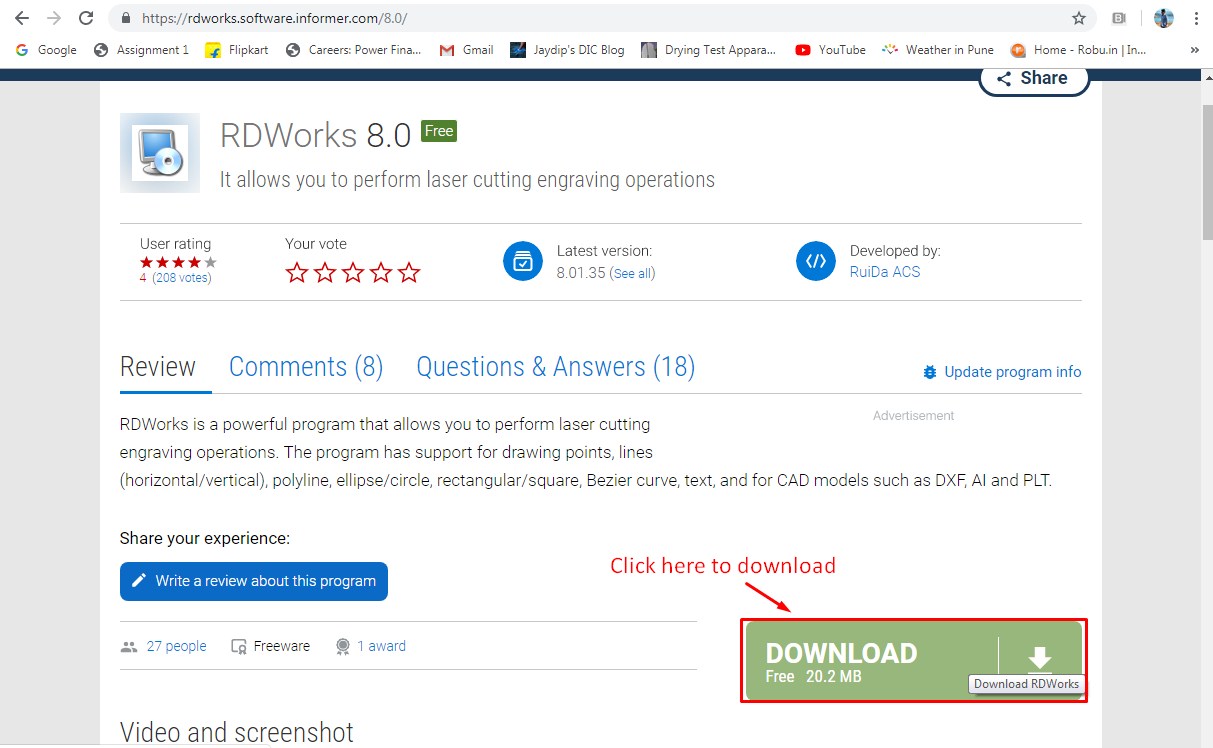This screenshot has width=1213, height=748.
Task: Click Update program info link
Action: tap(1002, 372)
